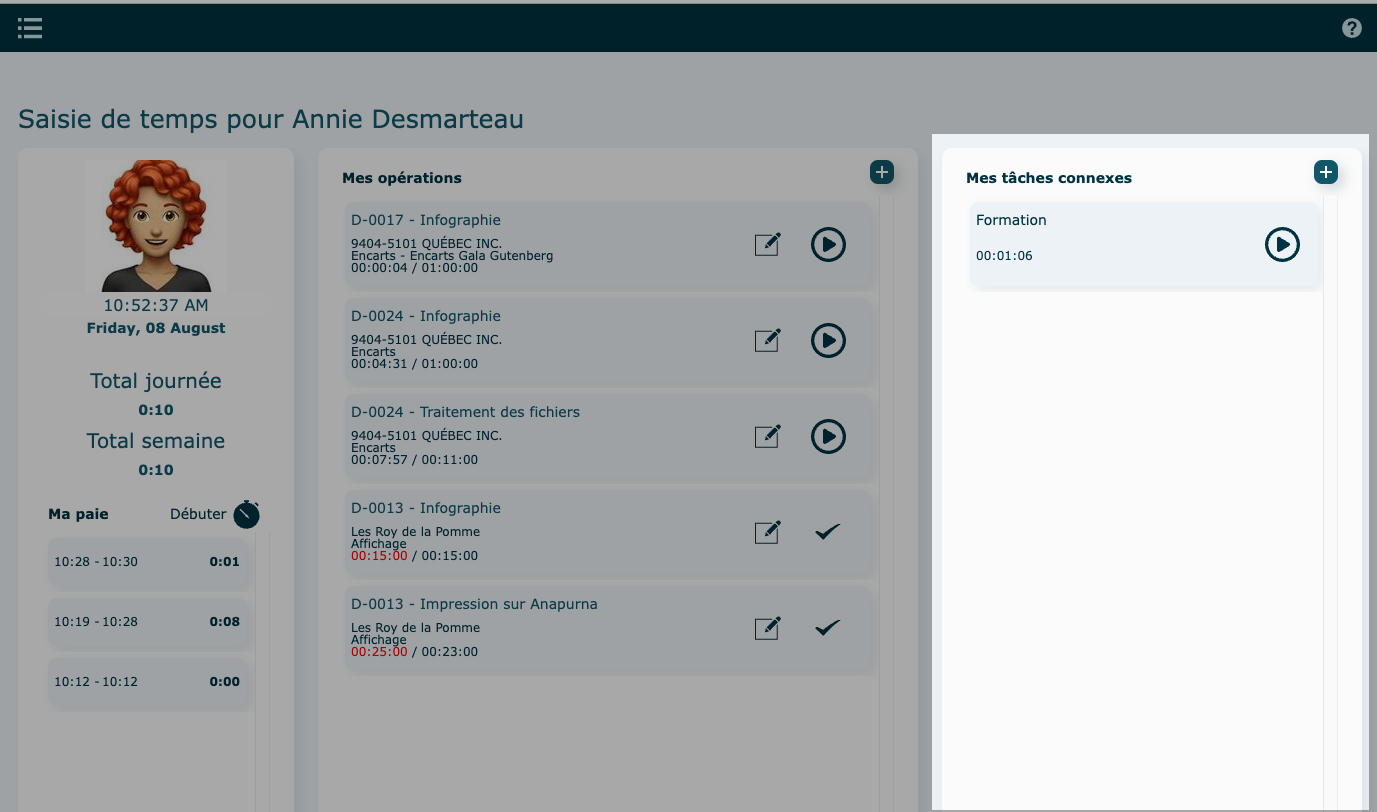Select the 10:28 - 10:30 pay entry
The height and width of the screenshot is (812, 1377).
[x=147, y=562]
